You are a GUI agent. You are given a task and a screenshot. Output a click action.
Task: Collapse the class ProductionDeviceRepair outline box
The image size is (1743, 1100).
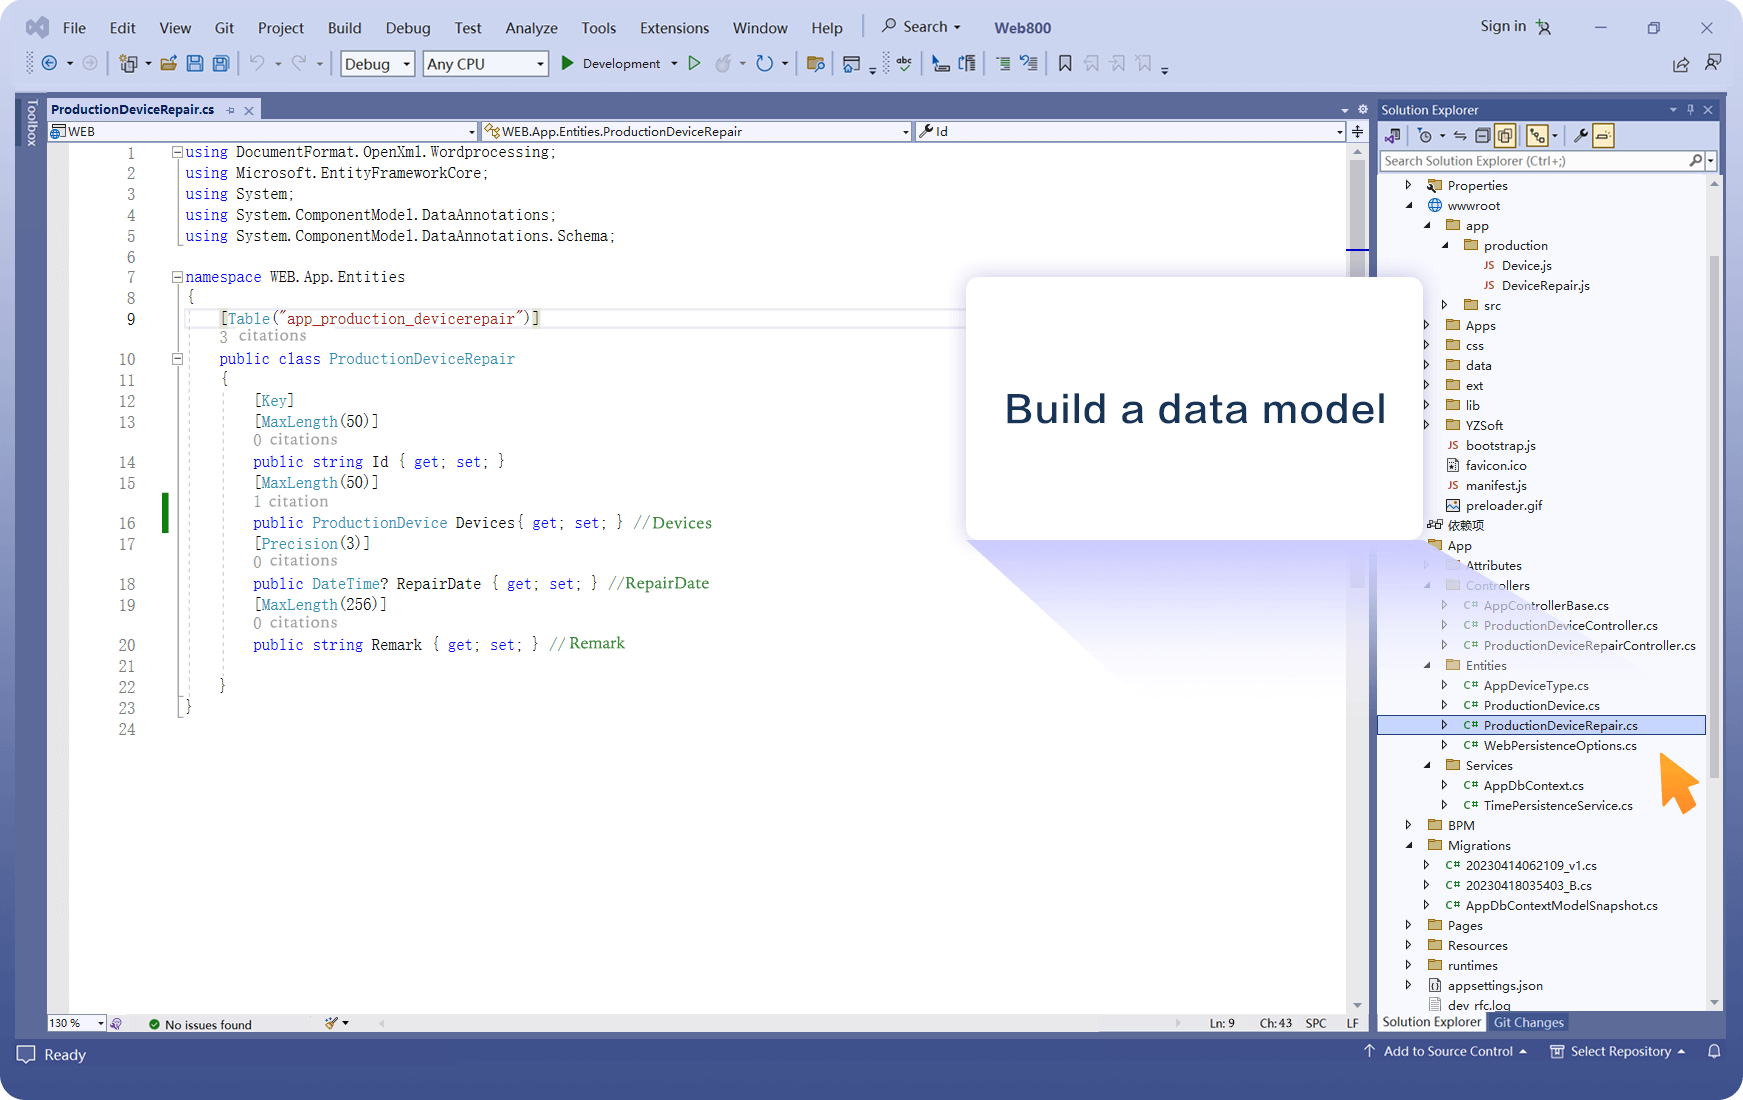click(177, 359)
